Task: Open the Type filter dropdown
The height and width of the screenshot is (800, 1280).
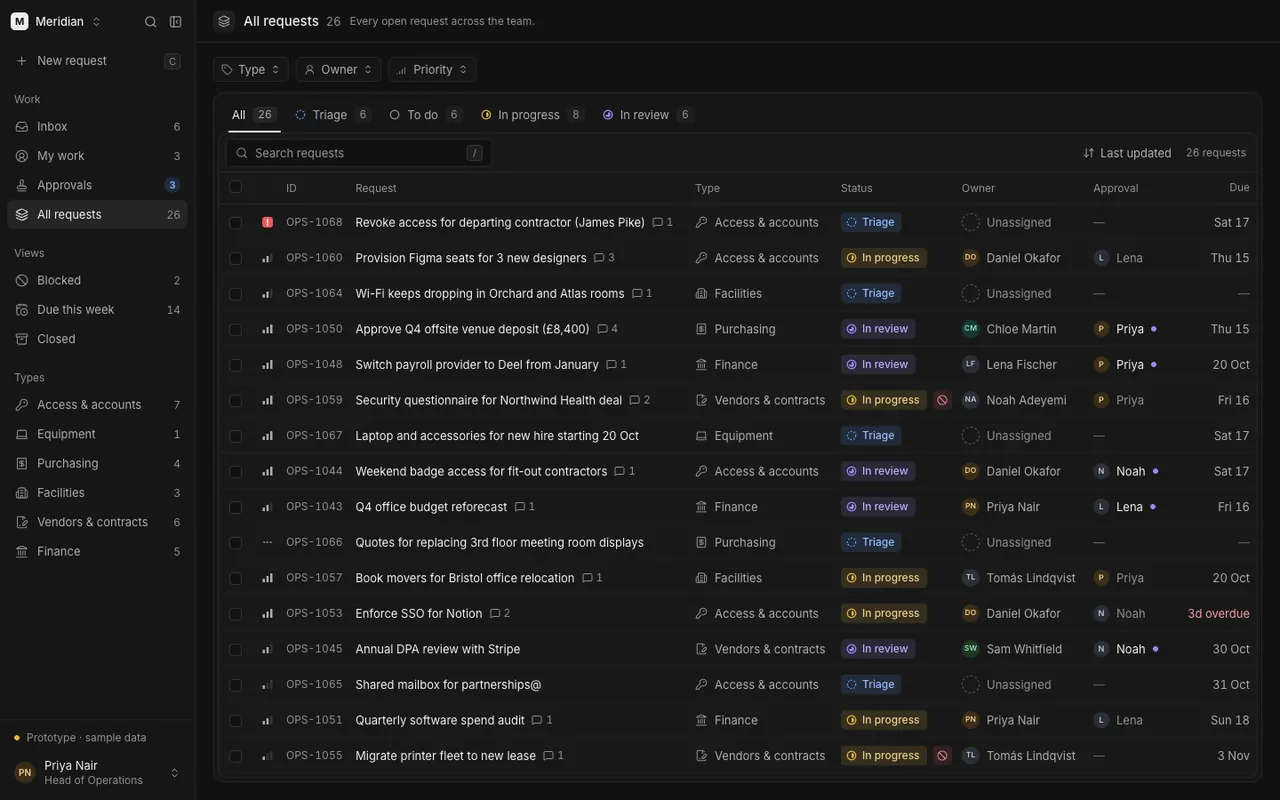Action: [x=251, y=69]
